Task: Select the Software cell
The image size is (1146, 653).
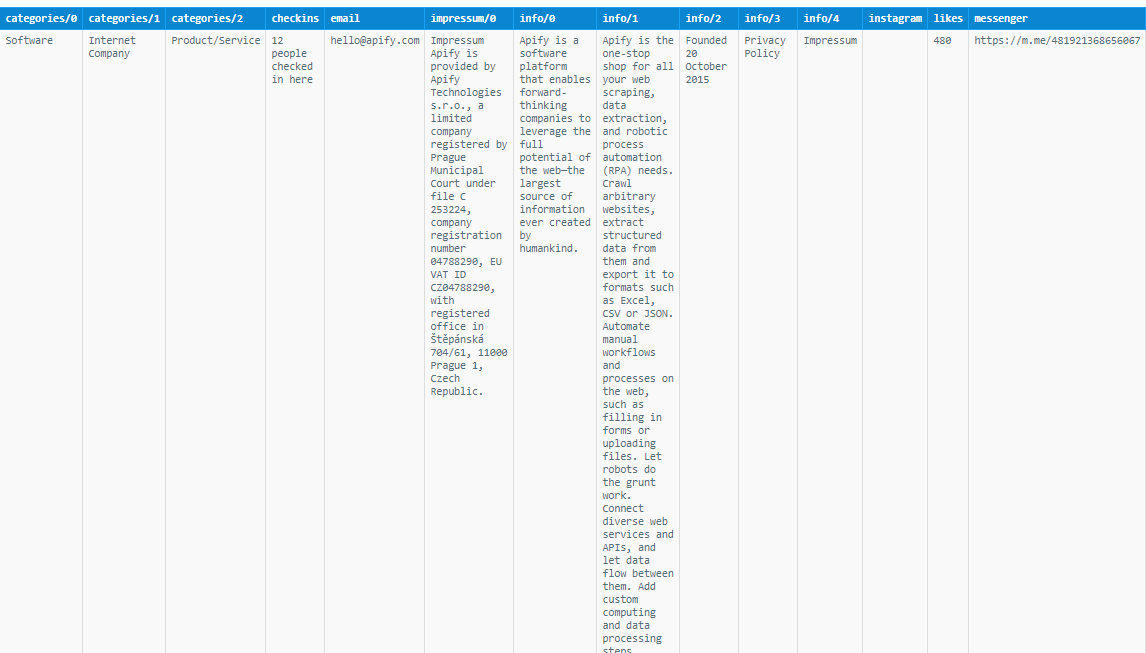Action: coord(41,341)
